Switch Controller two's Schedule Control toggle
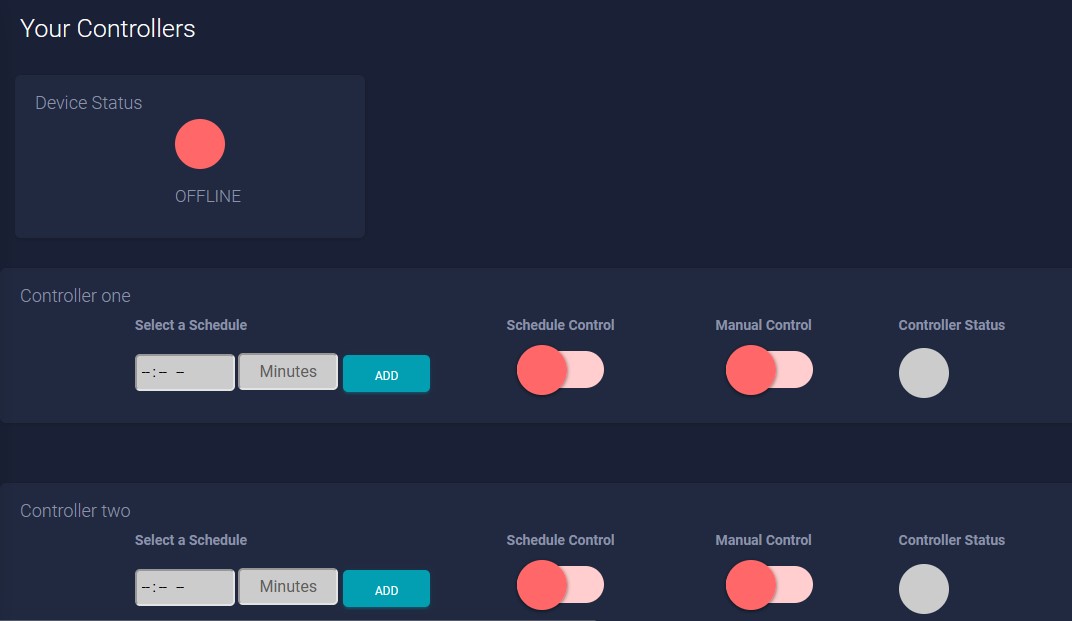This screenshot has height=621, width=1072. (x=560, y=585)
